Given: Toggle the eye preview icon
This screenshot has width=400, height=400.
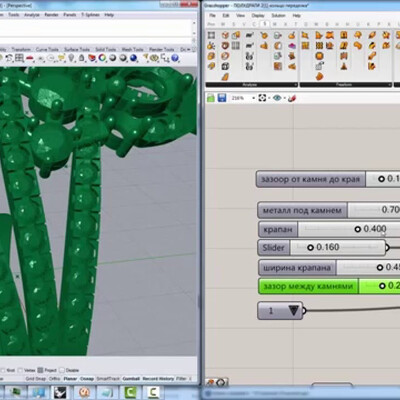Looking at the screenshot, I should [277, 98].
